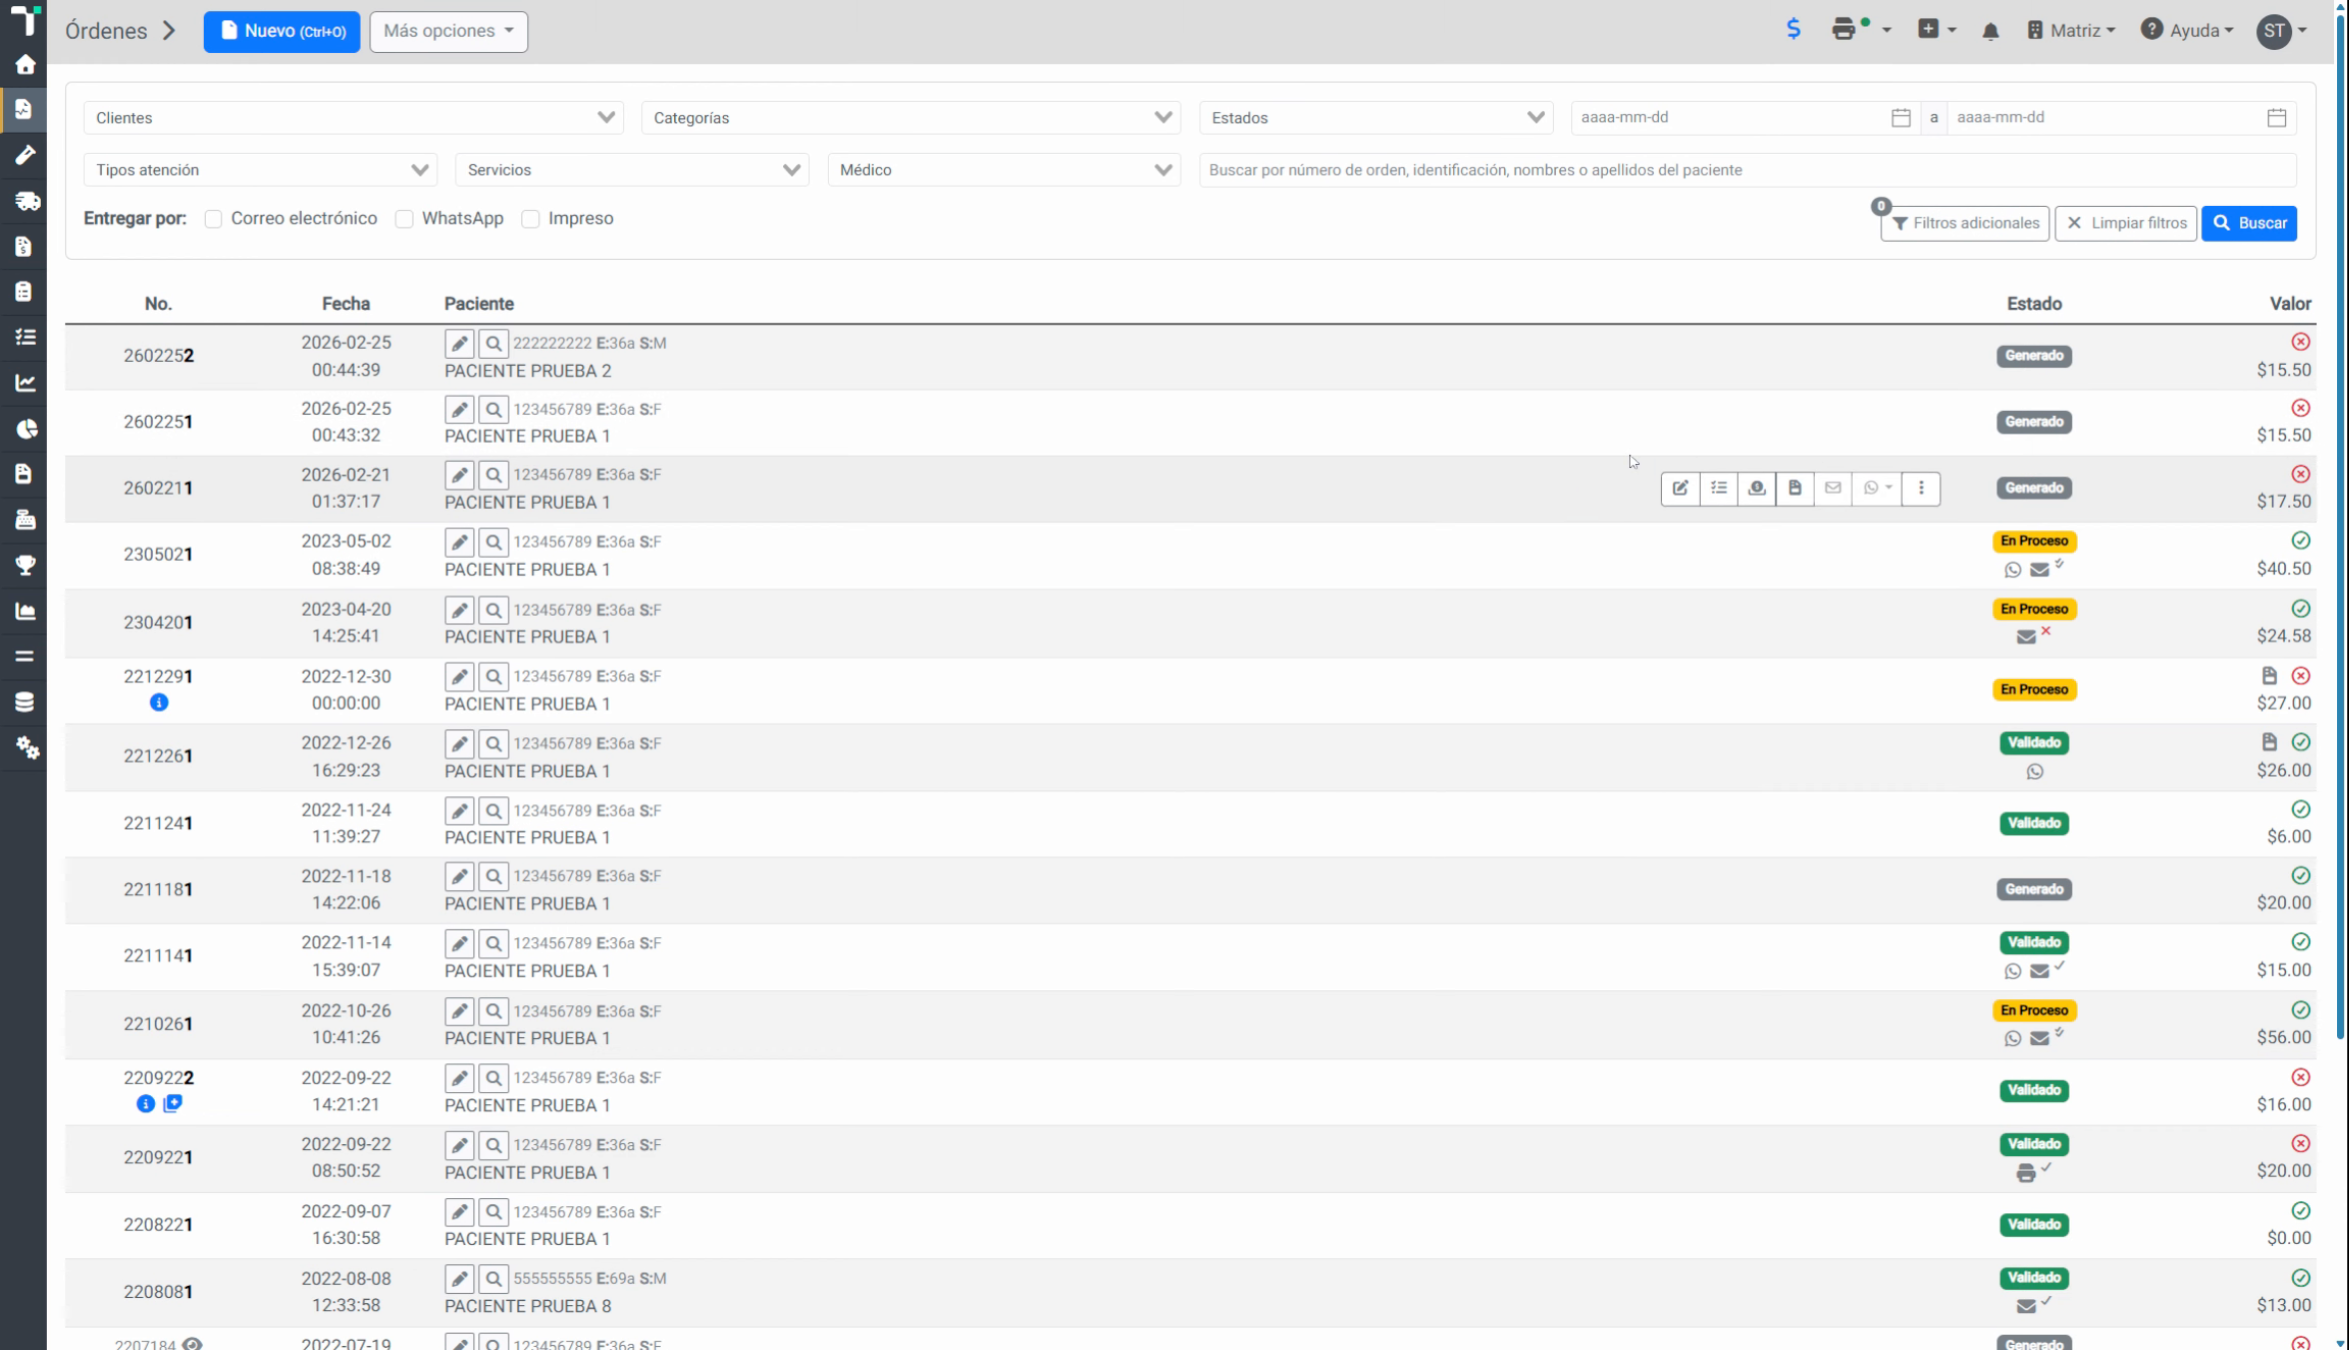Enable WhatsApp delivery checkbox
Screen dimensions: 2349x1350
click(404, 219)
